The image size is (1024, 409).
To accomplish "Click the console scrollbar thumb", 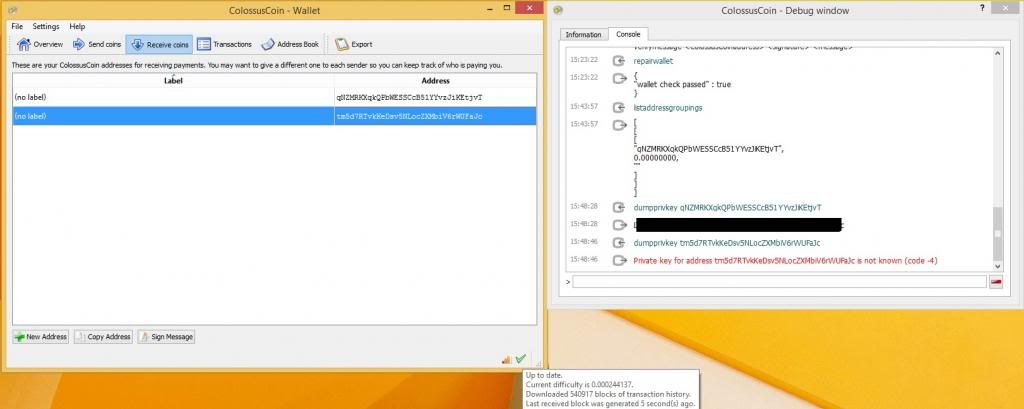I will tap(997, 233).
